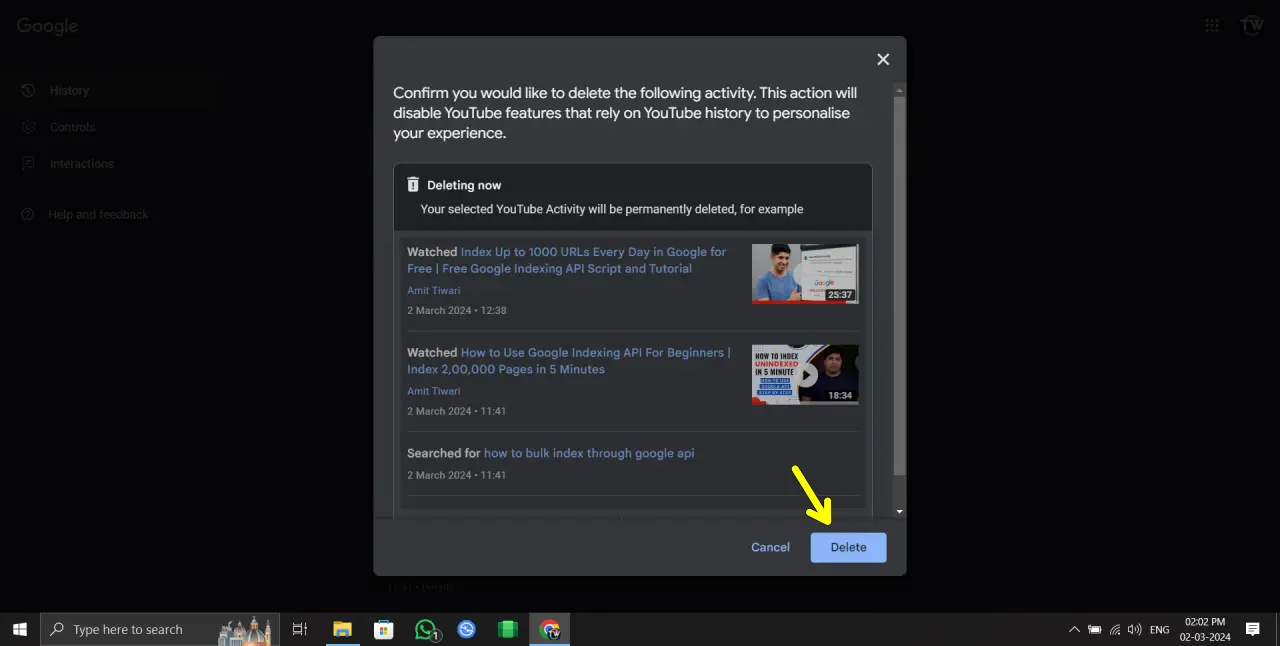Select the Cancel button in the dialog
The width and height of the screenshot is (1280, 646).
point(770,547)
